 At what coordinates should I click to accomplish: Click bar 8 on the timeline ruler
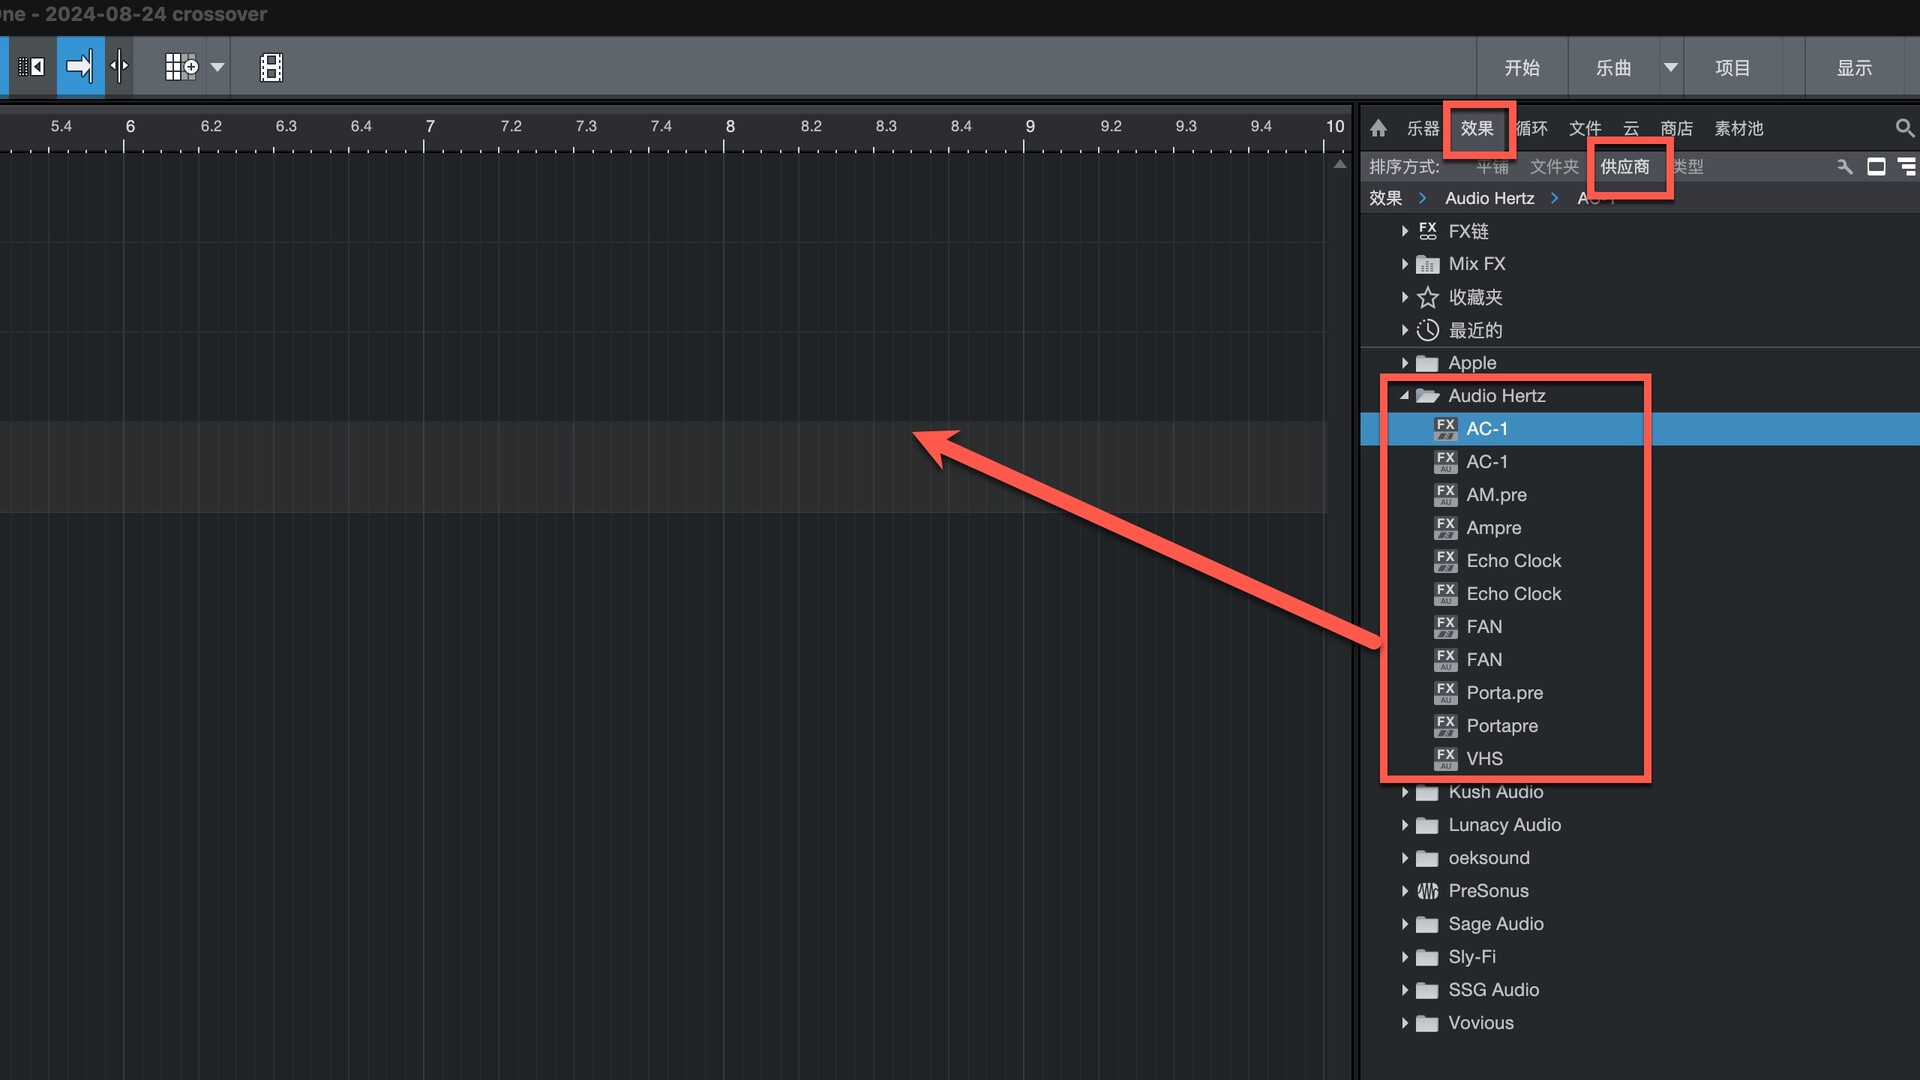tap(730, 127)
